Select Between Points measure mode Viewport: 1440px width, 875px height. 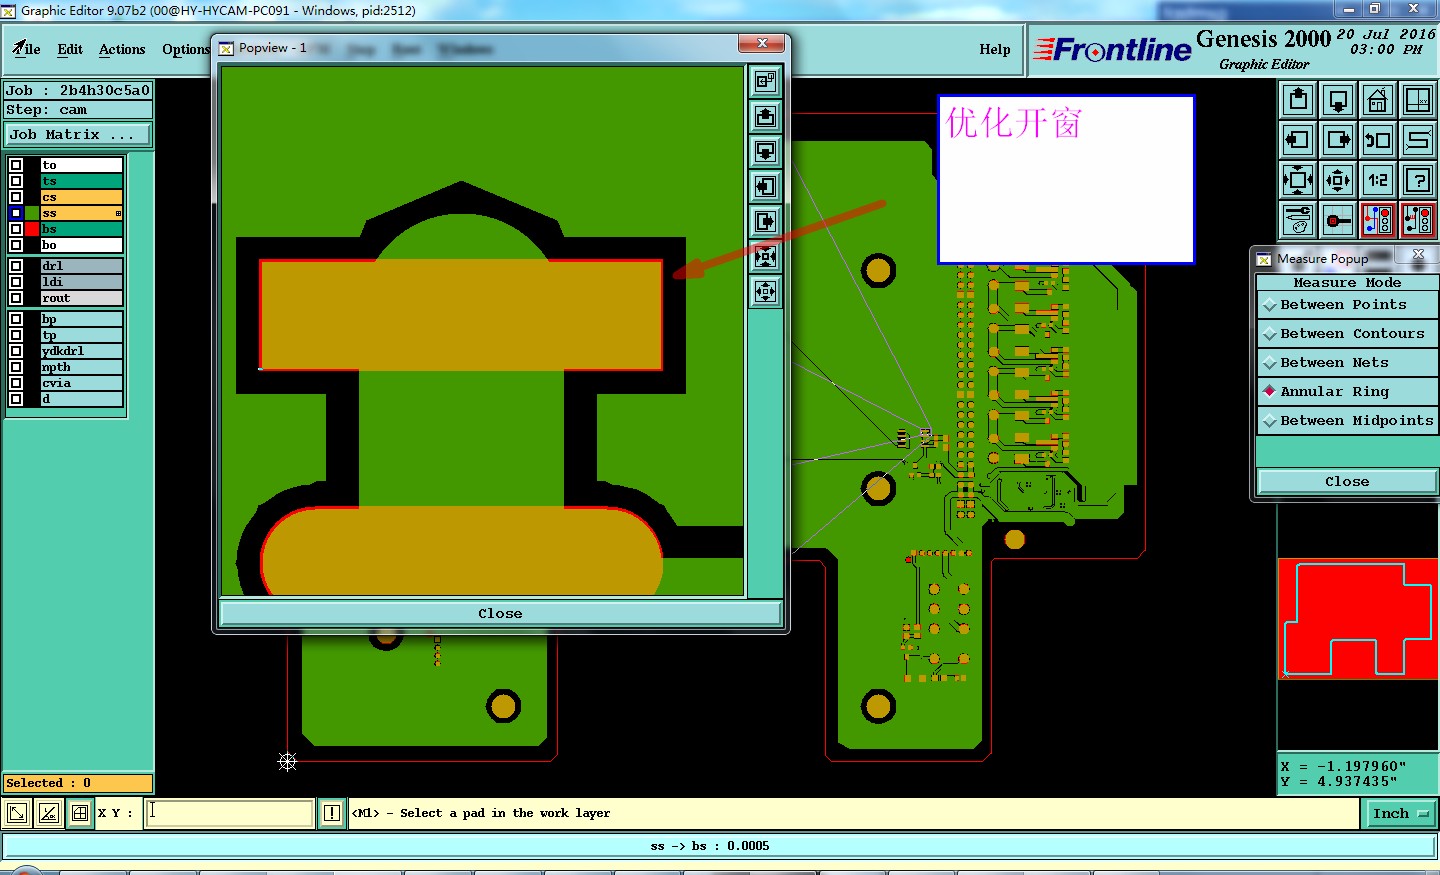point(1347,305)
